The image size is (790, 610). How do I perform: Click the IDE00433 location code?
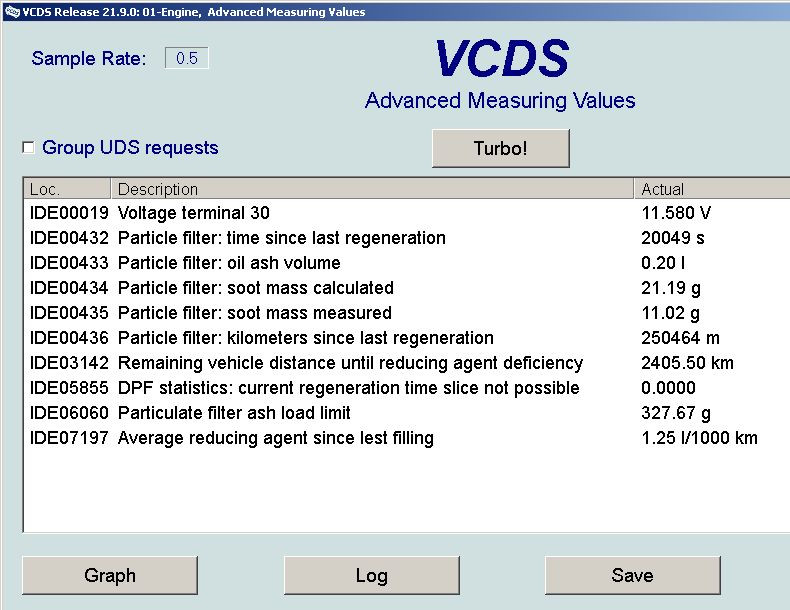point(69,263)
